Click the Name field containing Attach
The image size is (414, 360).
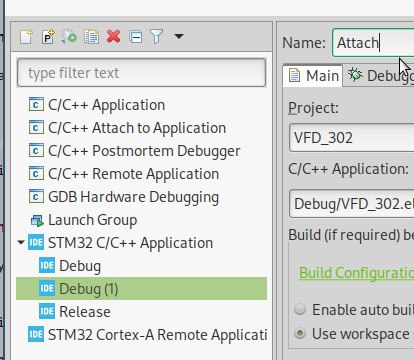tap(373, 43)
